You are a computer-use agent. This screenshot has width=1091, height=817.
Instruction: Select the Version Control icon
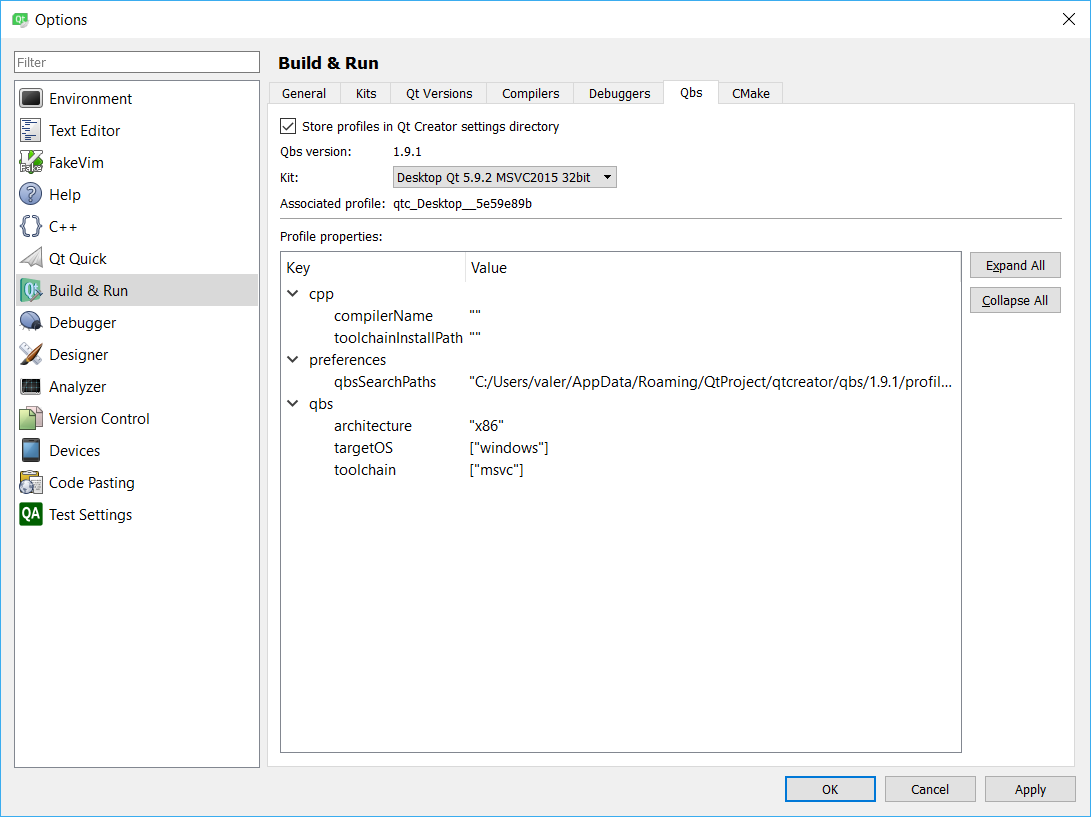[31, 418]
